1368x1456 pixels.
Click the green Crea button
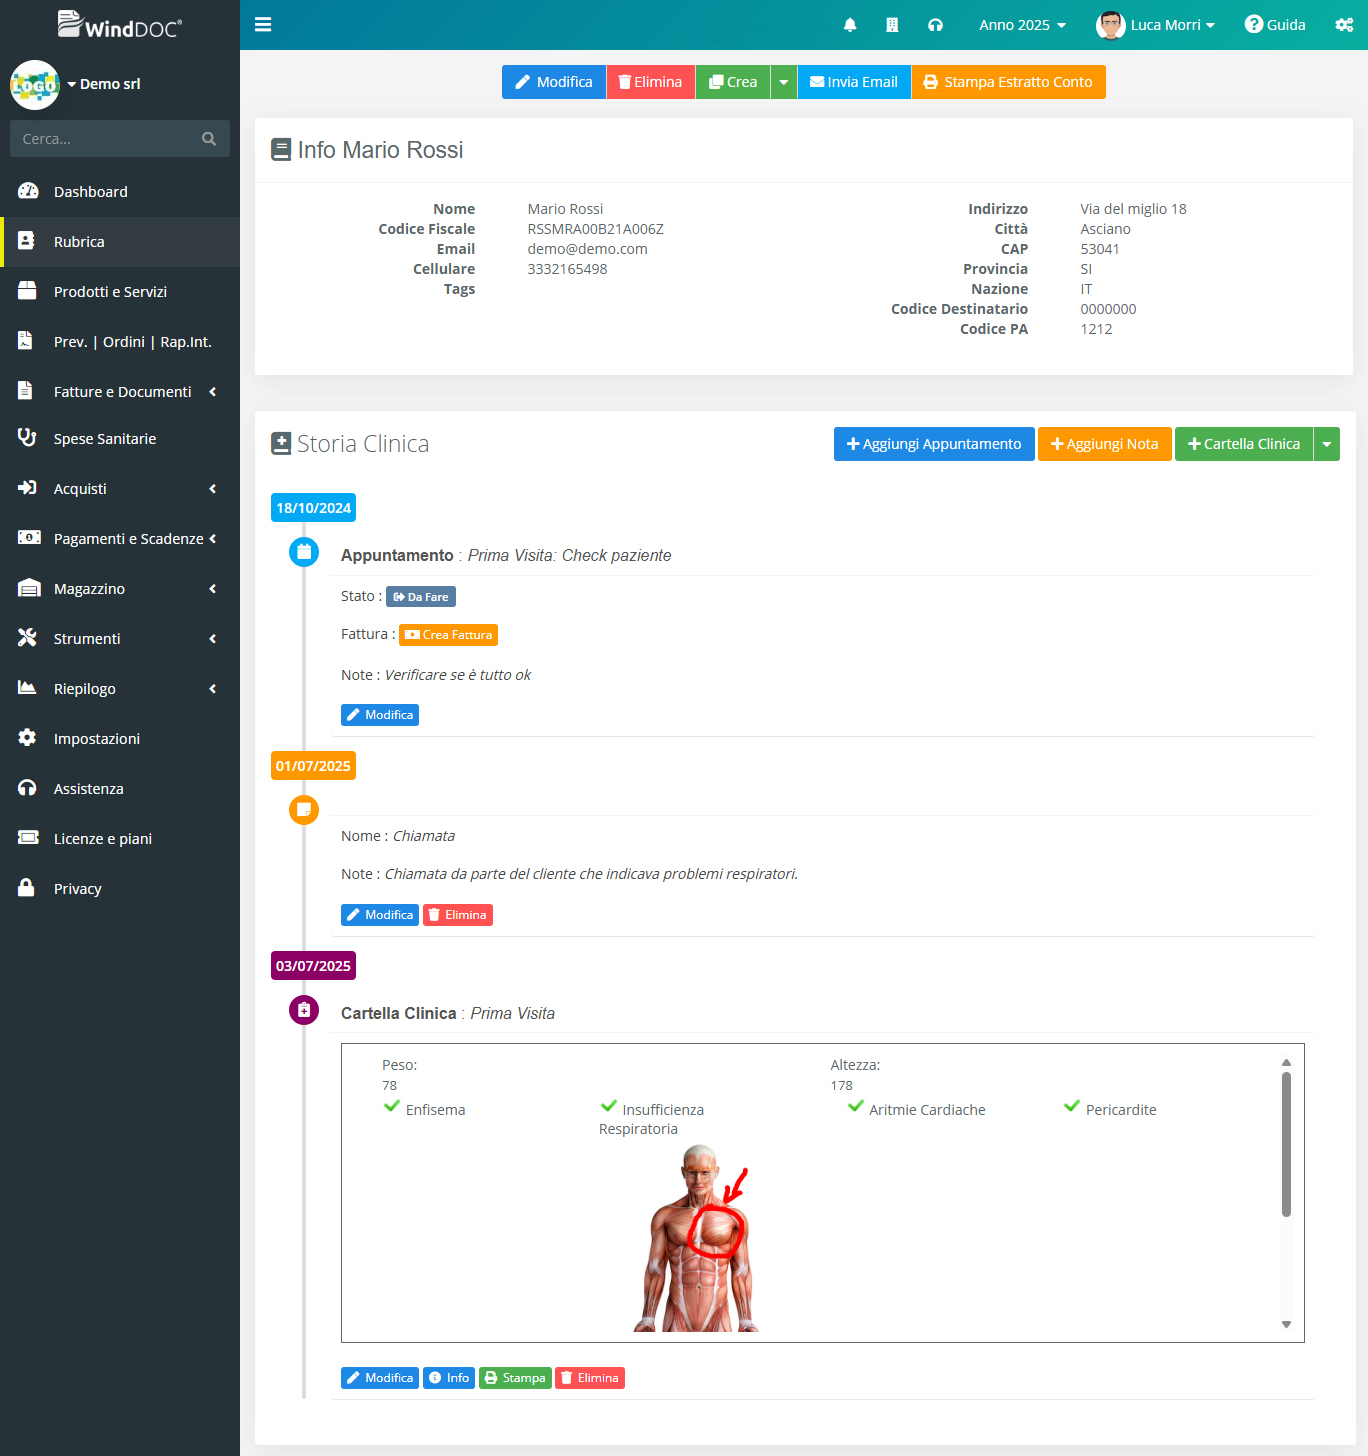tap(733, 82)
